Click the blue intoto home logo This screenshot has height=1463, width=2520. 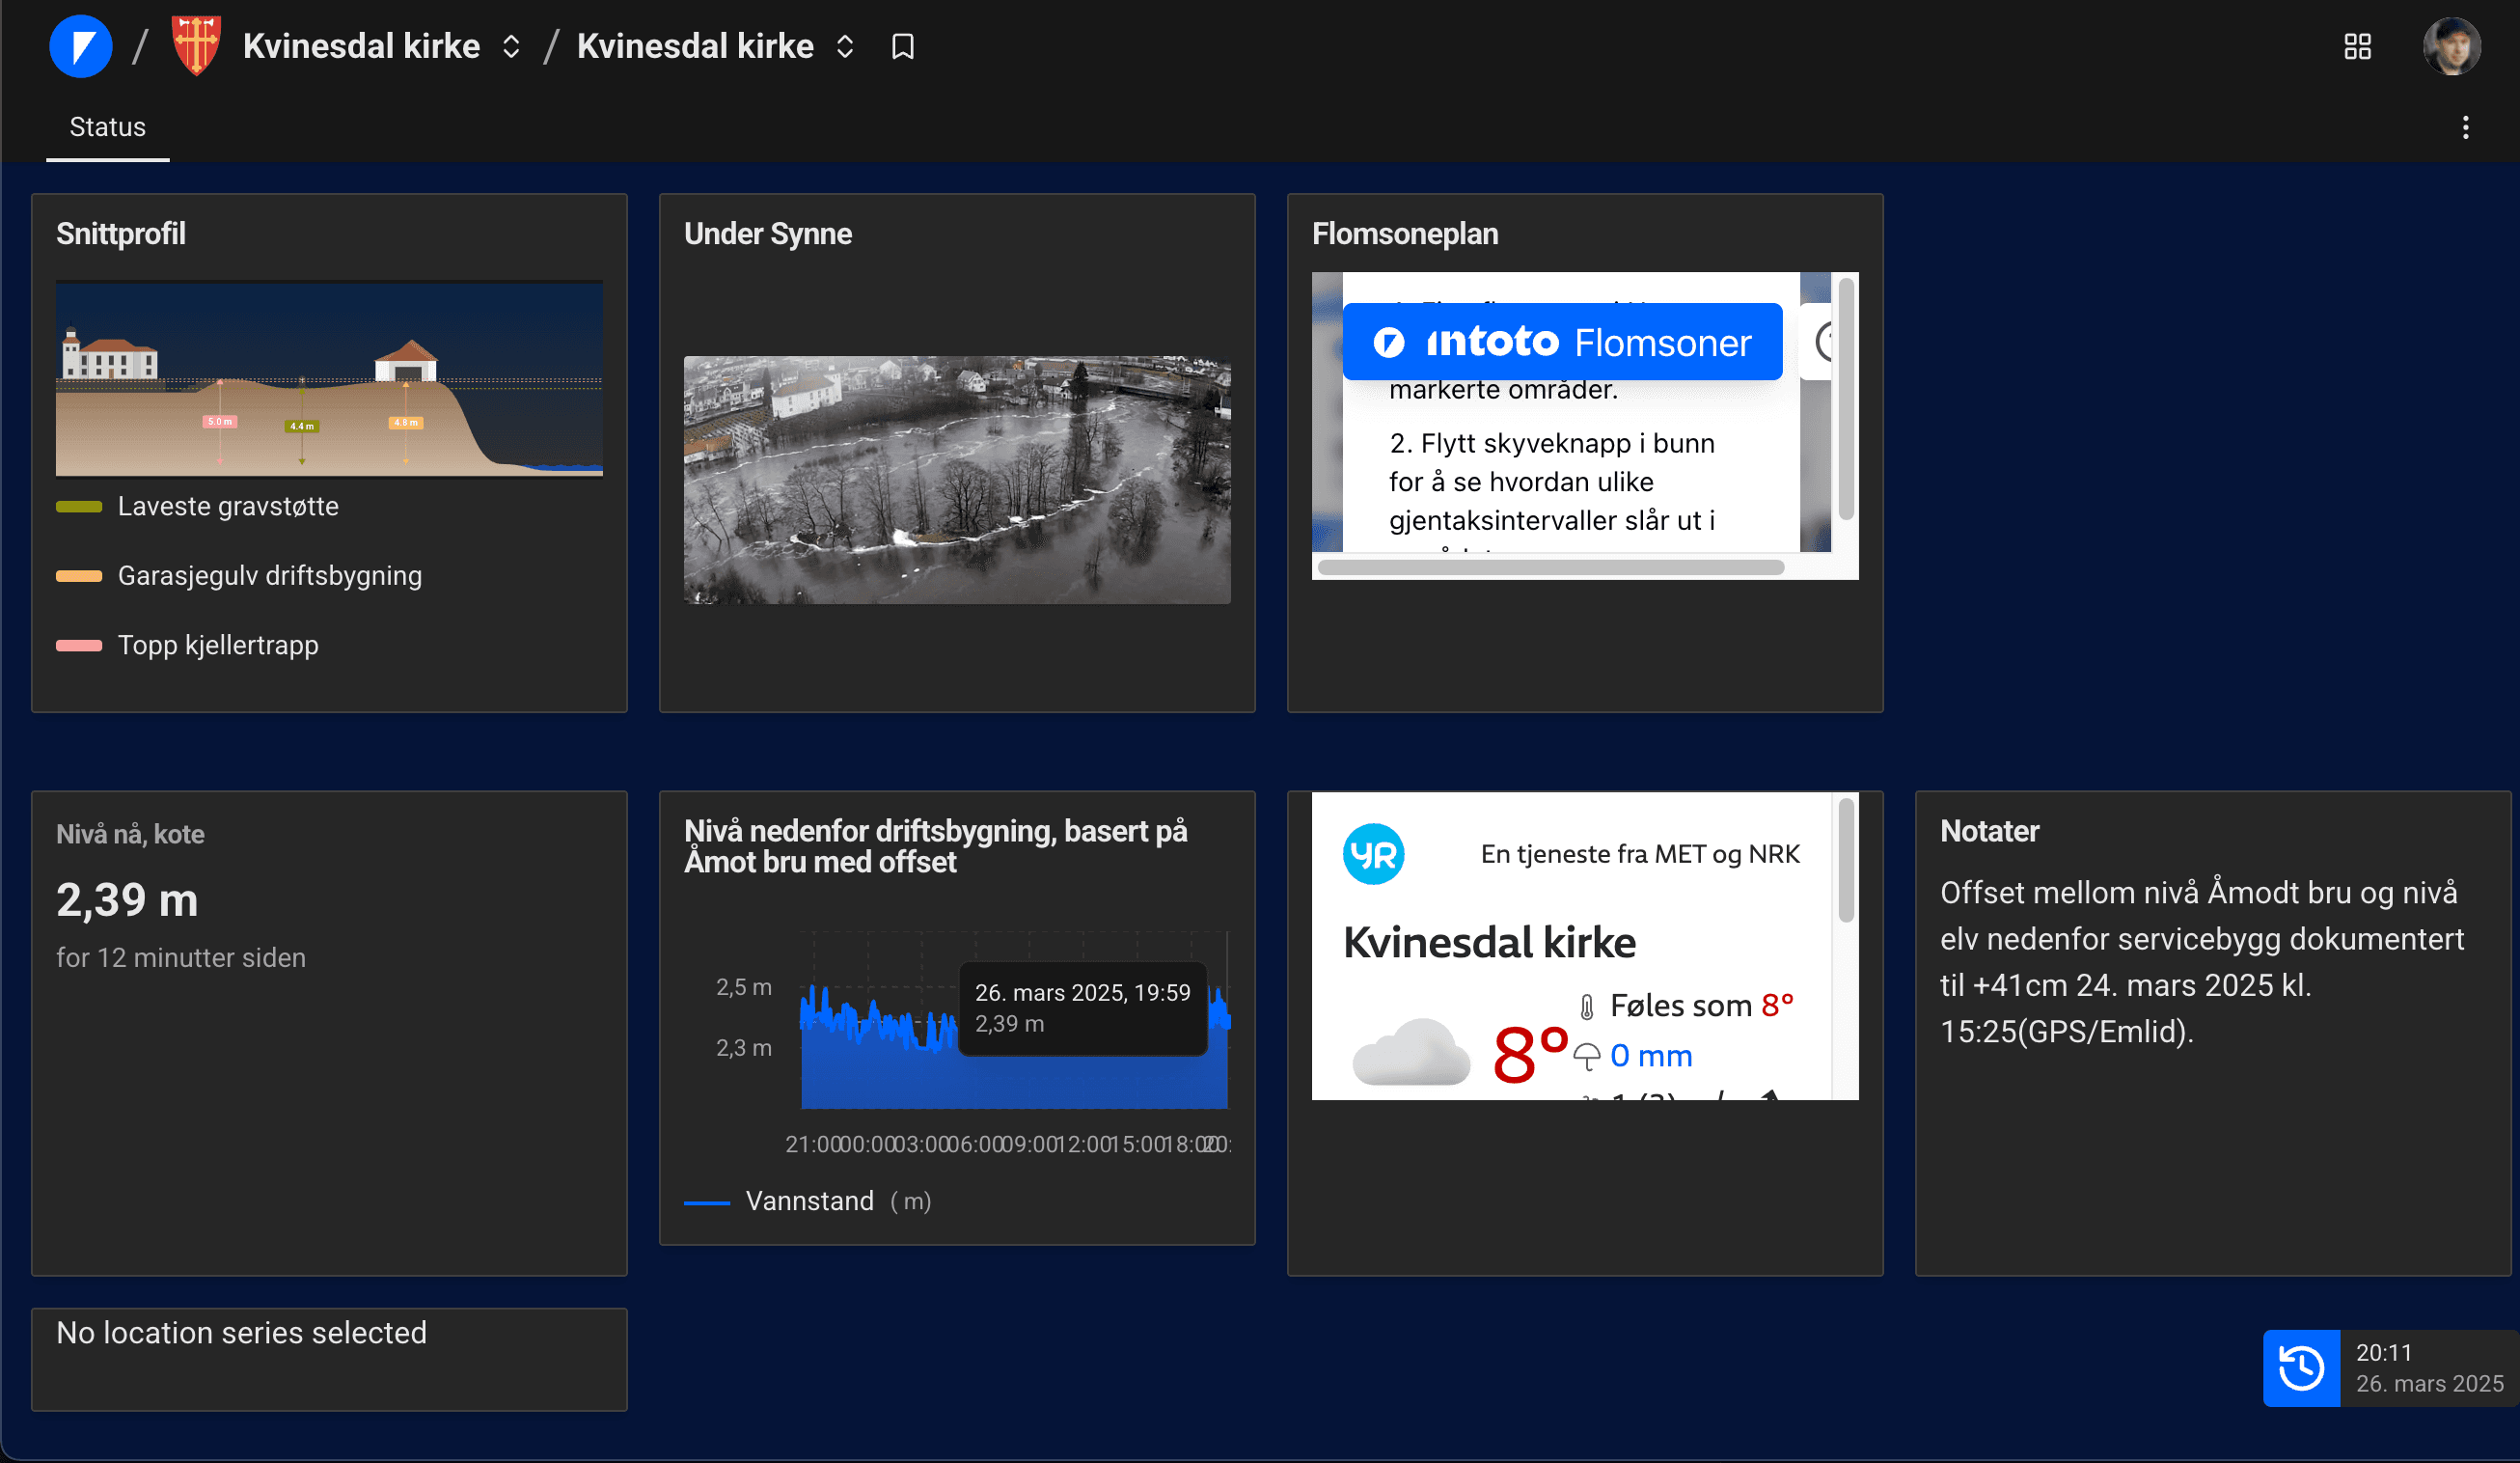click(x=80, y=46)
